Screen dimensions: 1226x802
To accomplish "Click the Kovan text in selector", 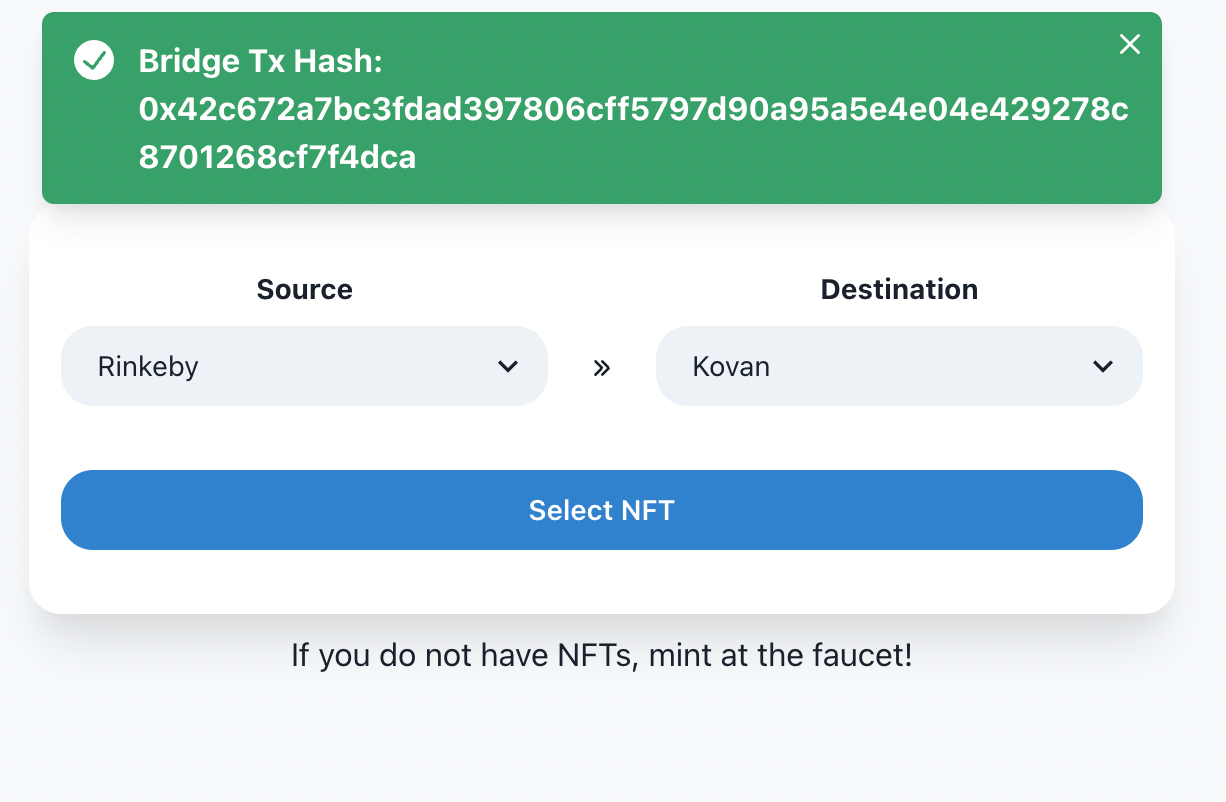I will click(x=731, y=367).
